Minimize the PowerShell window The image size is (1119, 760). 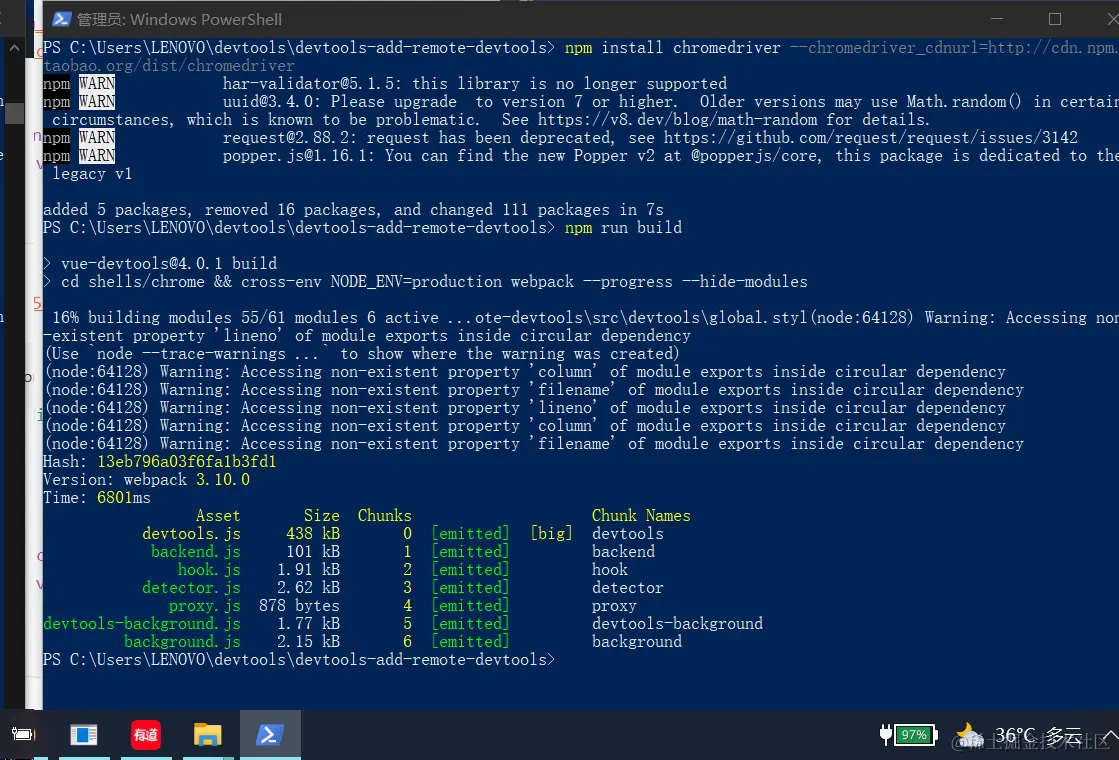tap(997, 19)
